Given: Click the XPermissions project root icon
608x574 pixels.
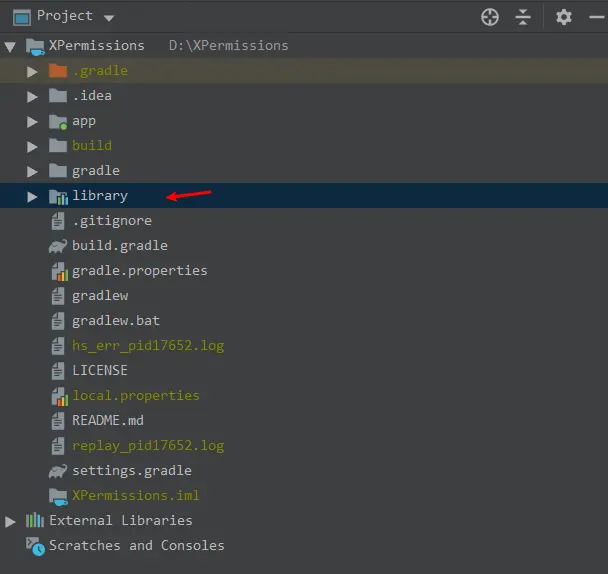Looking at the screenshot, I should coord(35,47).
